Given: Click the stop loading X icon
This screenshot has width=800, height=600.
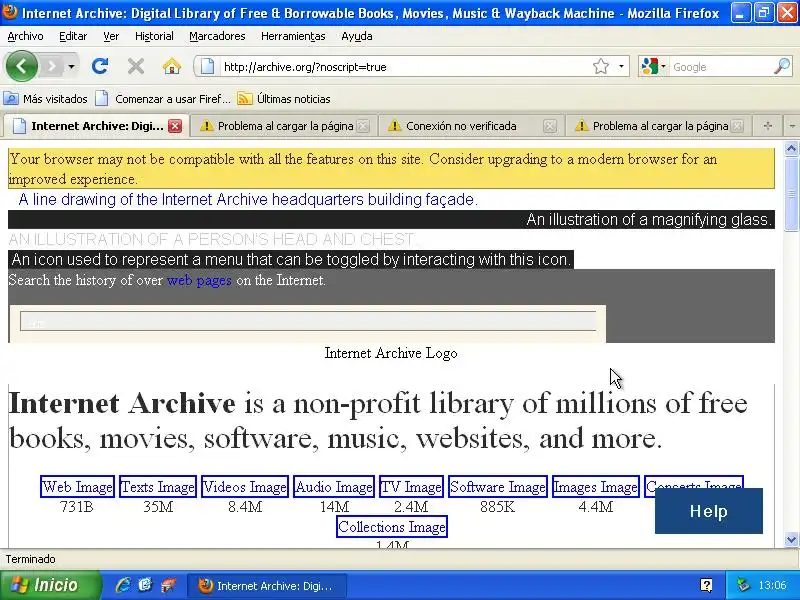Looking at the screenshot, I should click(x=136, y=66).
